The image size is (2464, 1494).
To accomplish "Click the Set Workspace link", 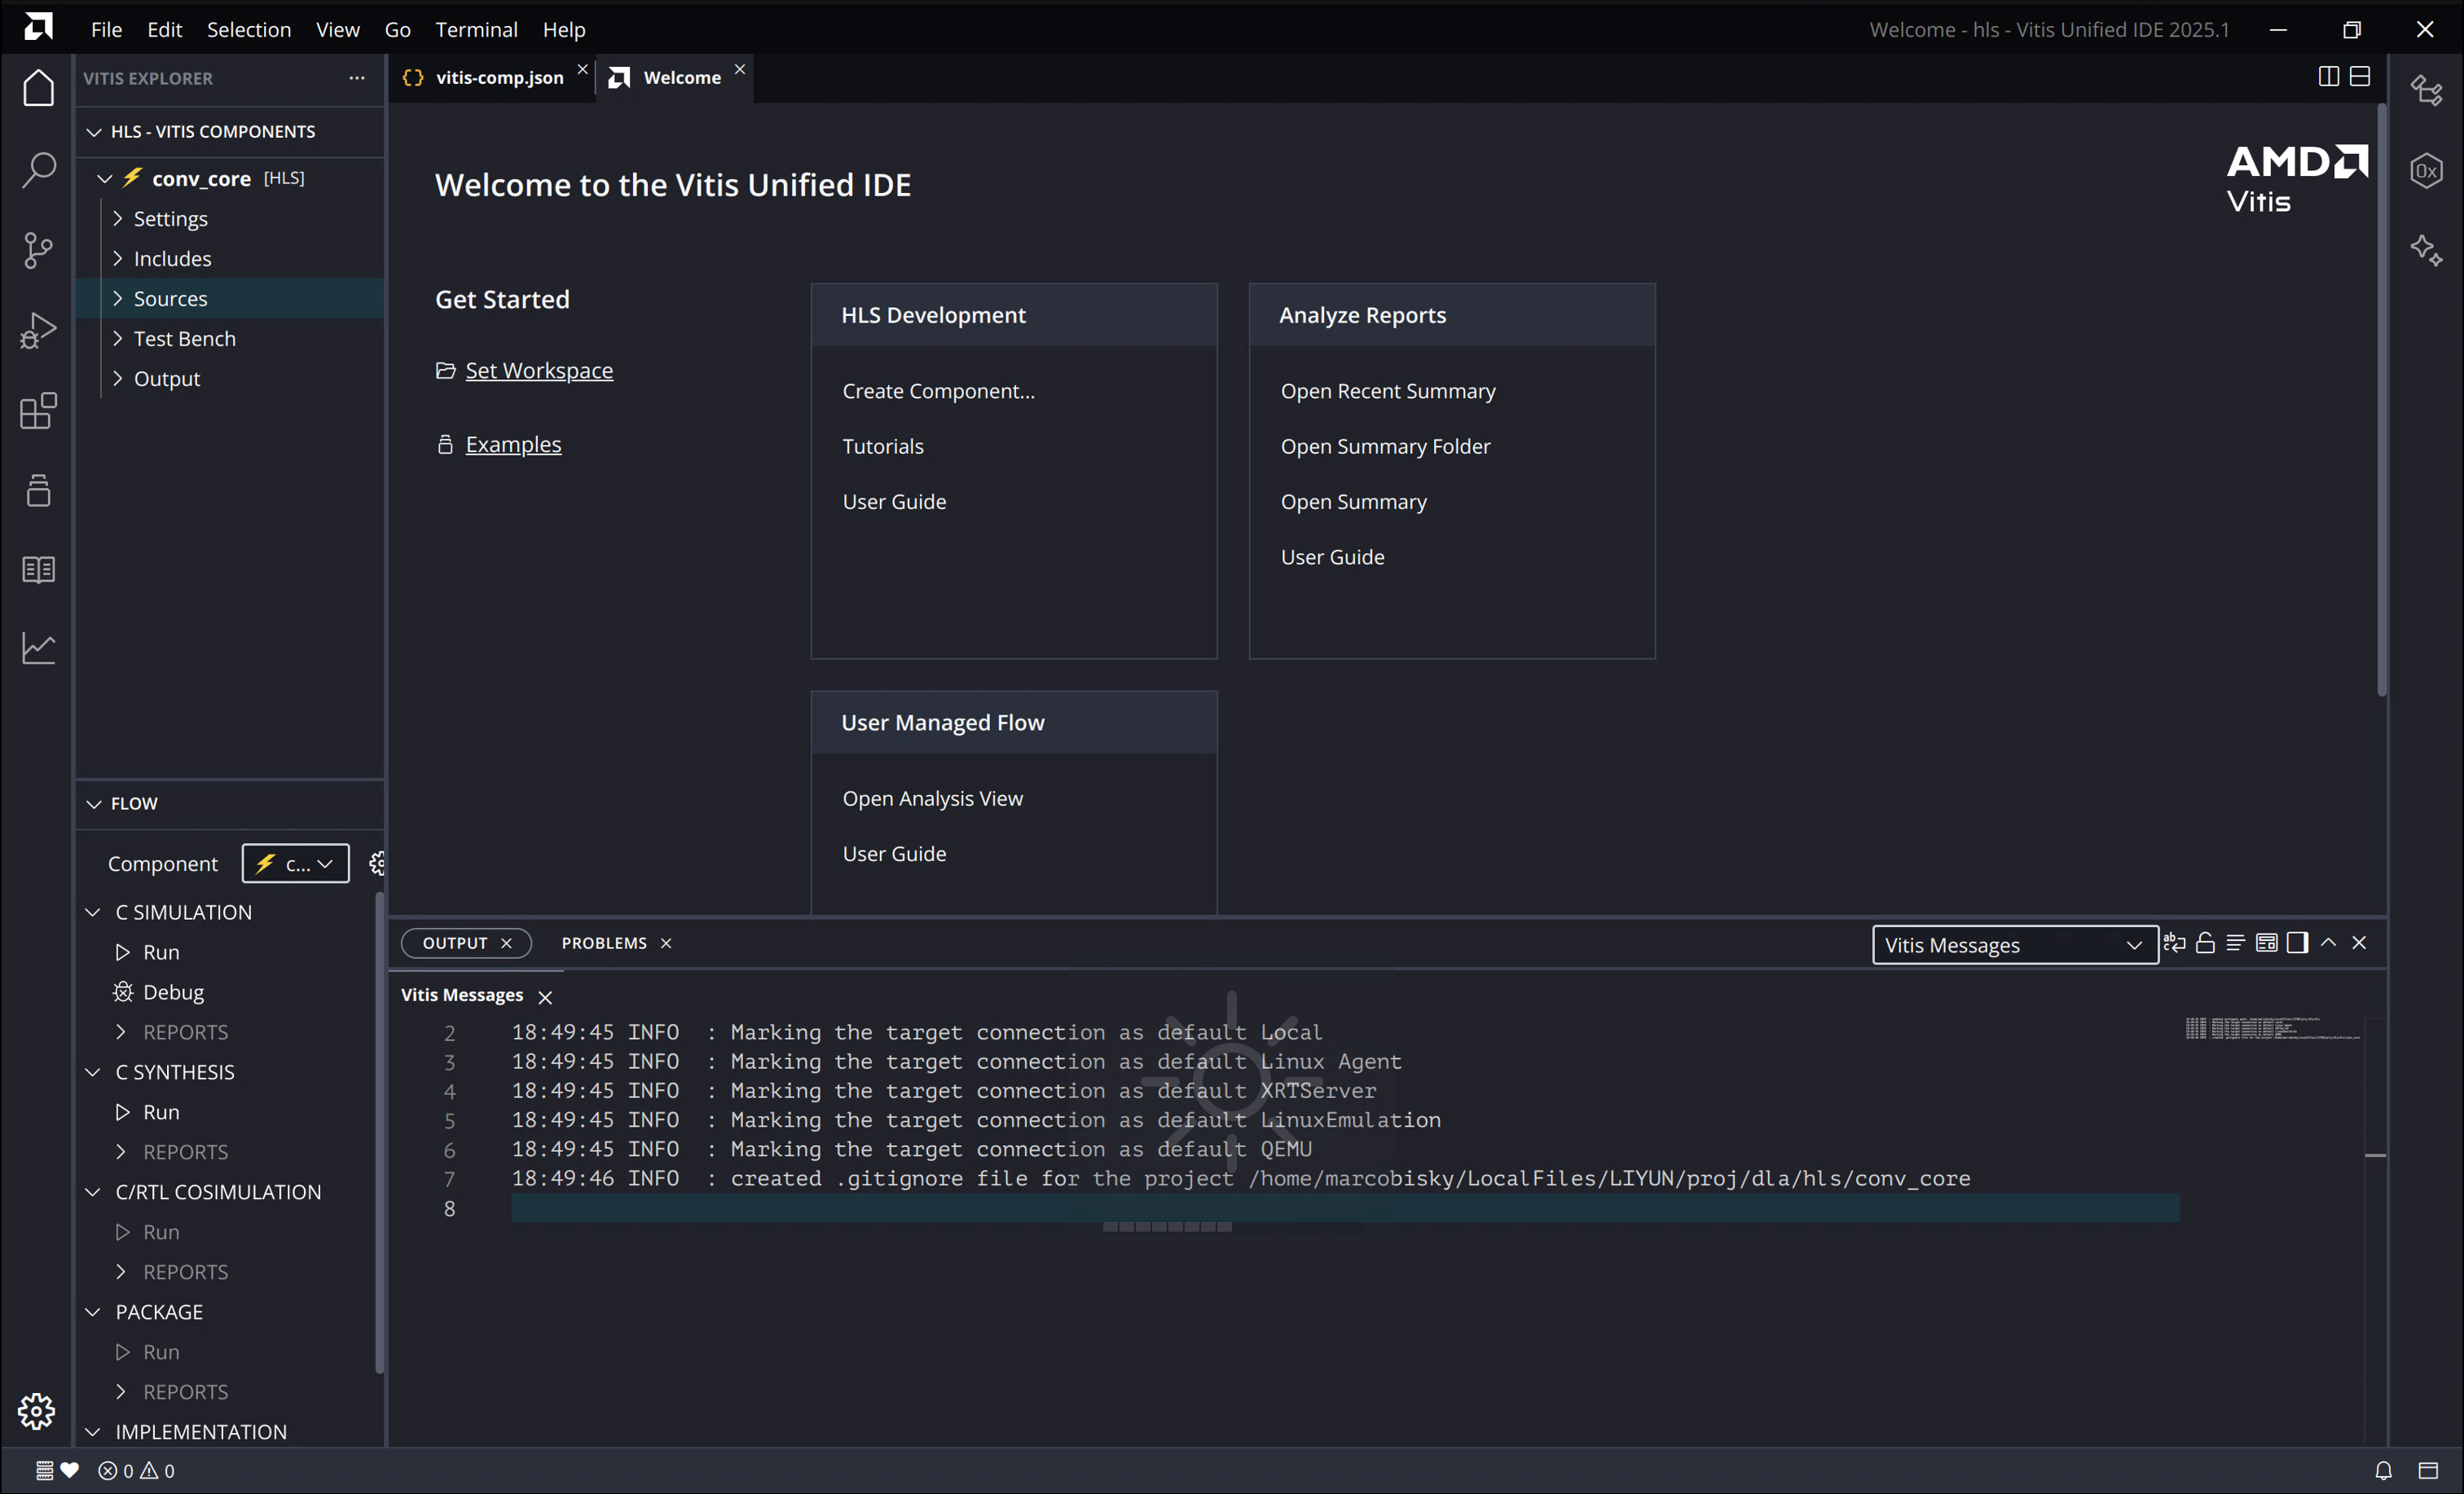I will click(x=539, y=370).
